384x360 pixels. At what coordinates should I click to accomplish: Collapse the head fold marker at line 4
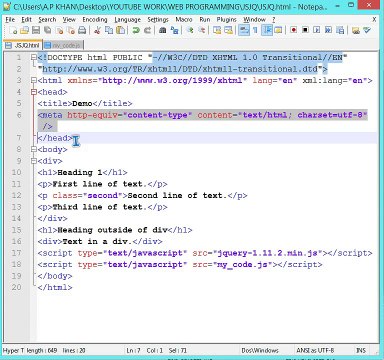pyautogui.click(x=33, y=92)
